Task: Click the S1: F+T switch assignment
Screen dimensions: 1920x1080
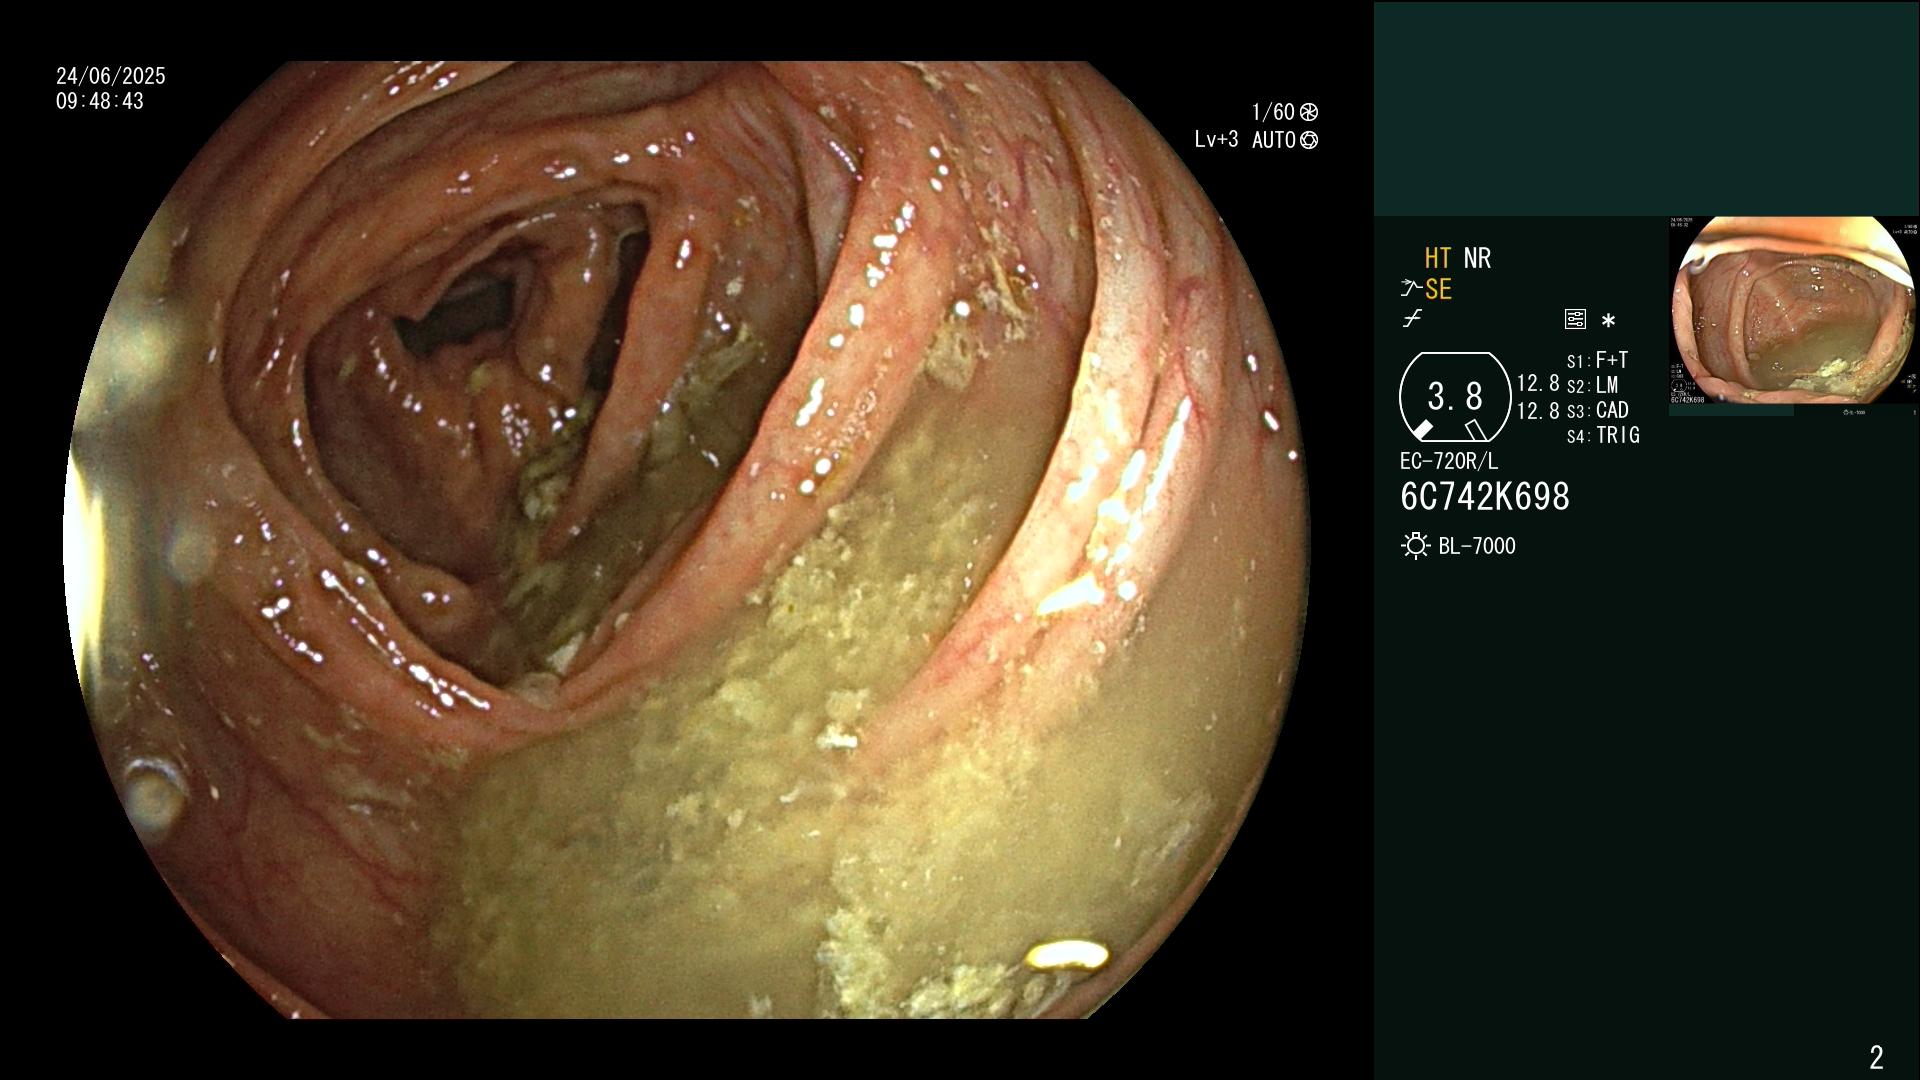Action: tap(1597, 360)
